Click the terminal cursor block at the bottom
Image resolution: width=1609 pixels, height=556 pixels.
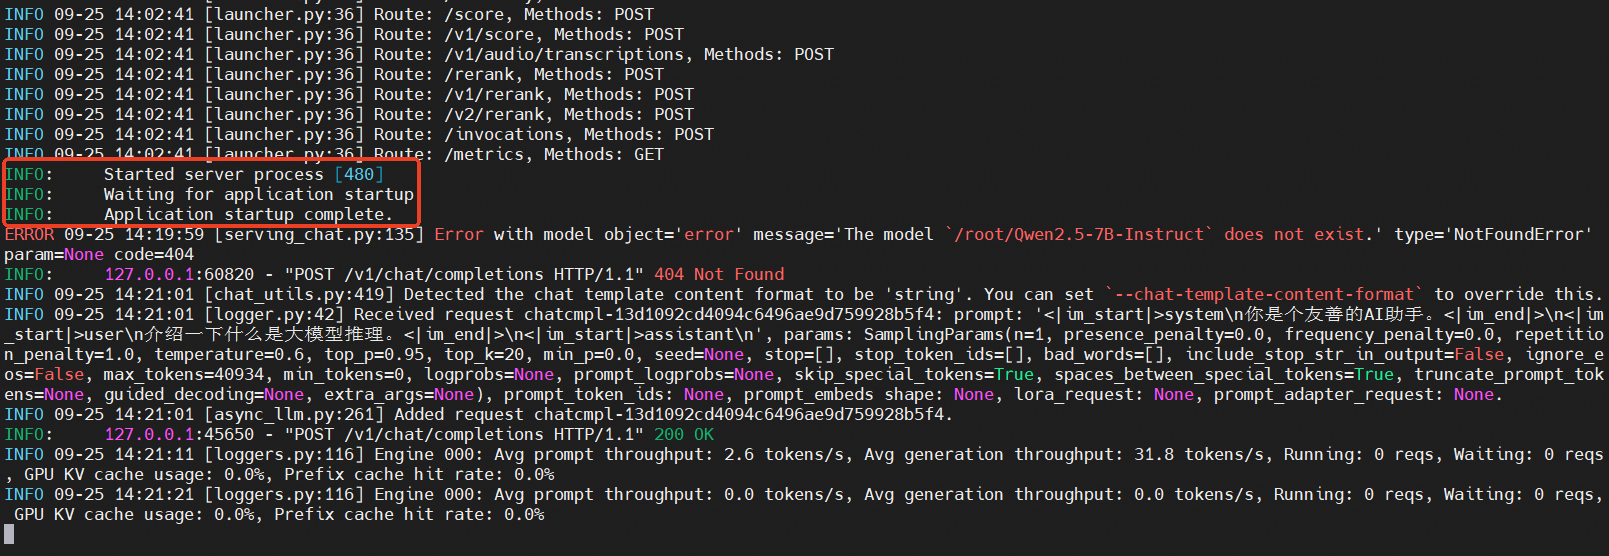pos(9,535)
